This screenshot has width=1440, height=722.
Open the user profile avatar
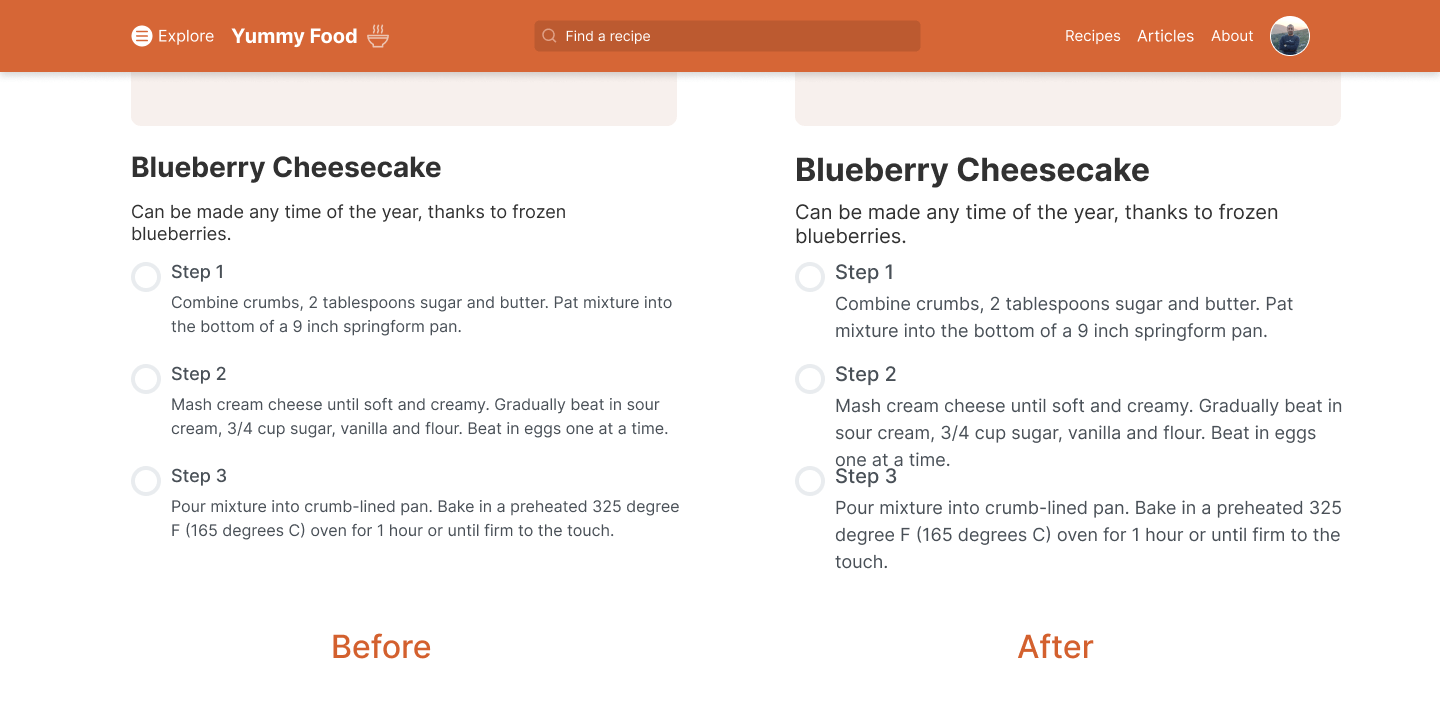(1289, 36)
